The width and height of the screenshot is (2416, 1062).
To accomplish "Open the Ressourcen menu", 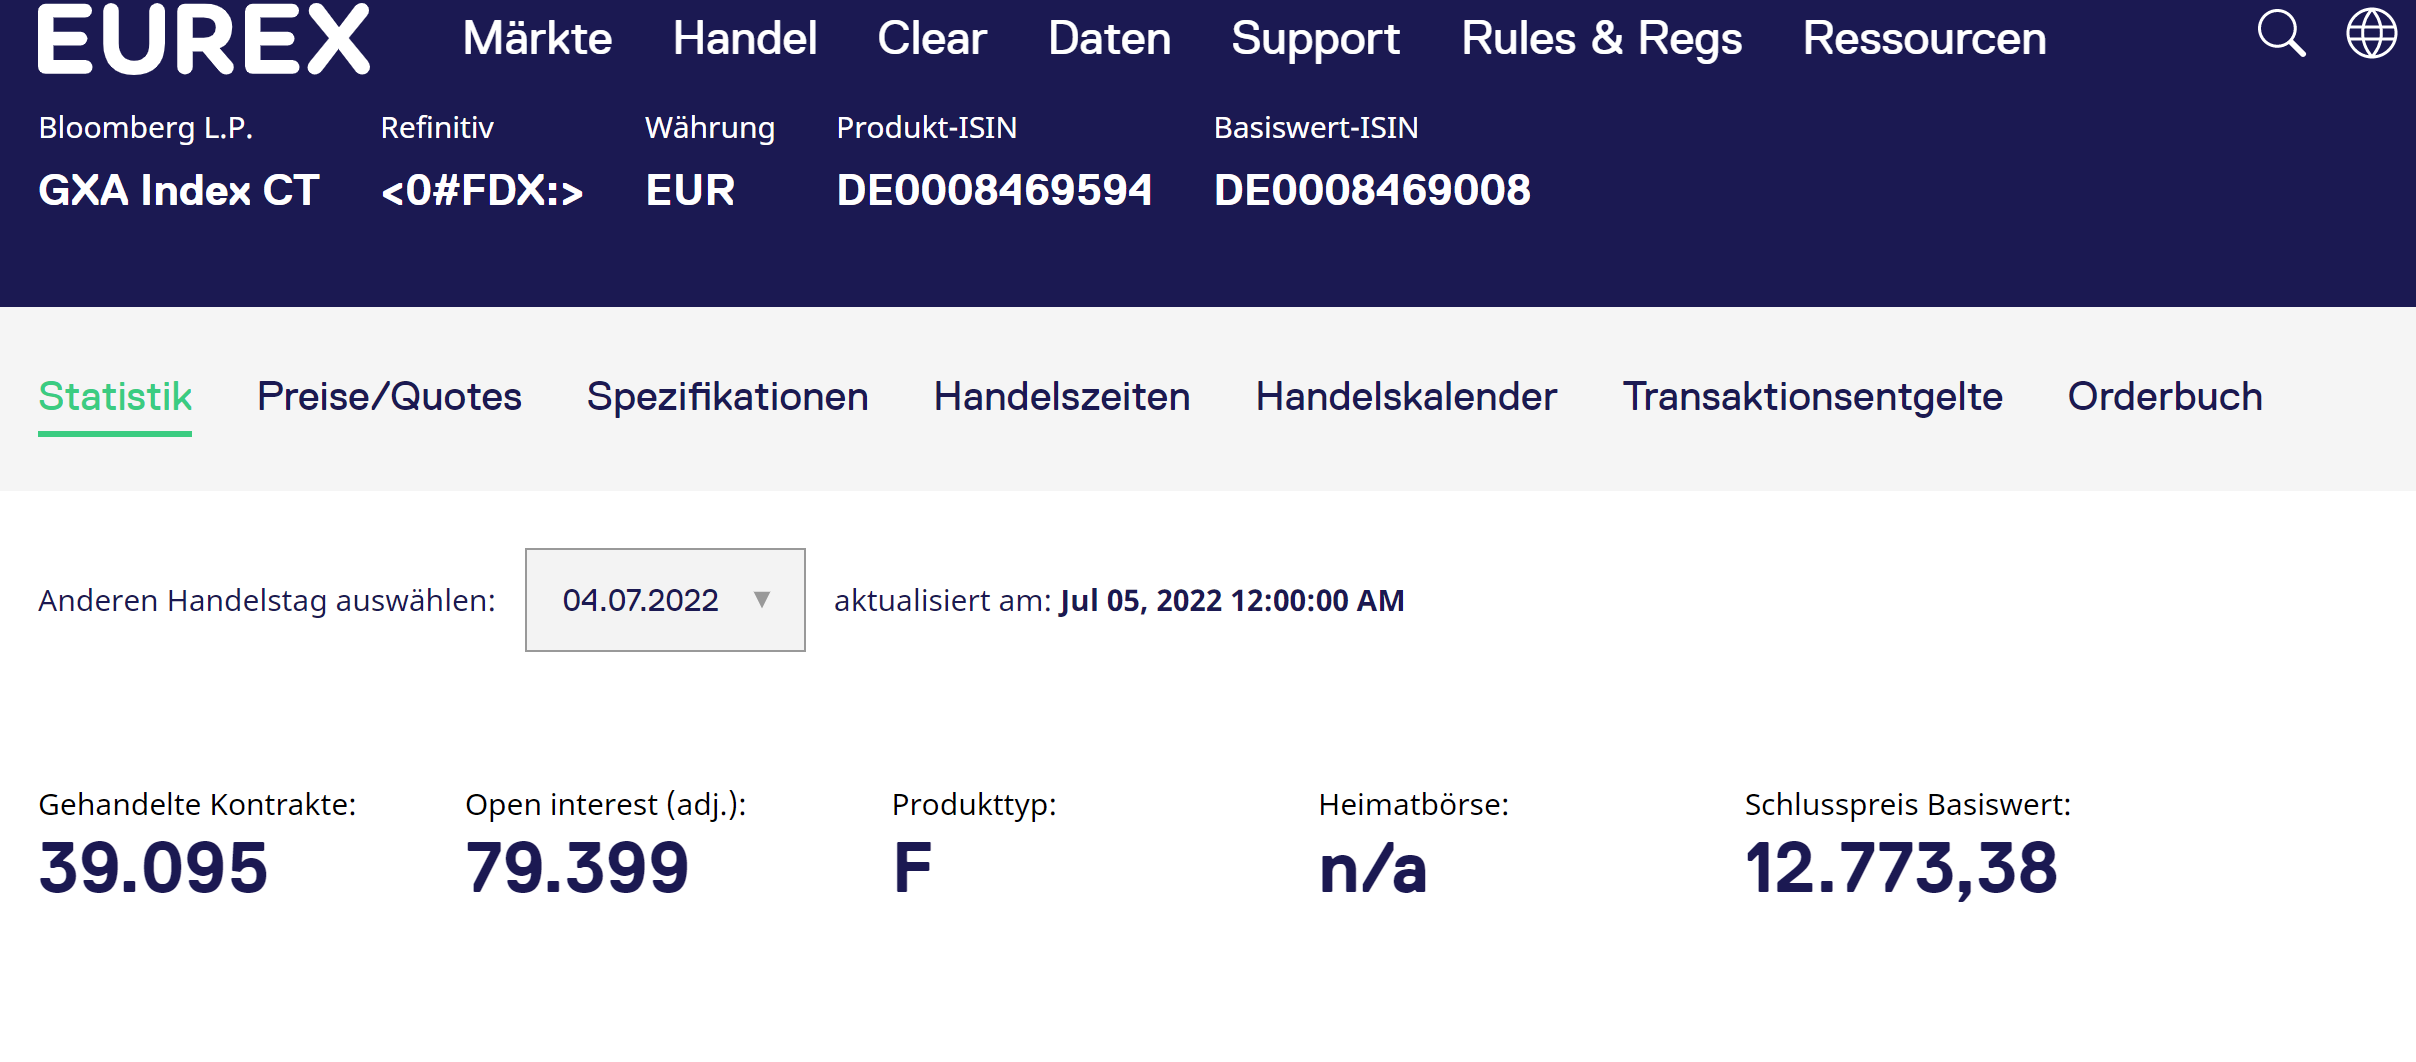I will (x=1924, y=38).
